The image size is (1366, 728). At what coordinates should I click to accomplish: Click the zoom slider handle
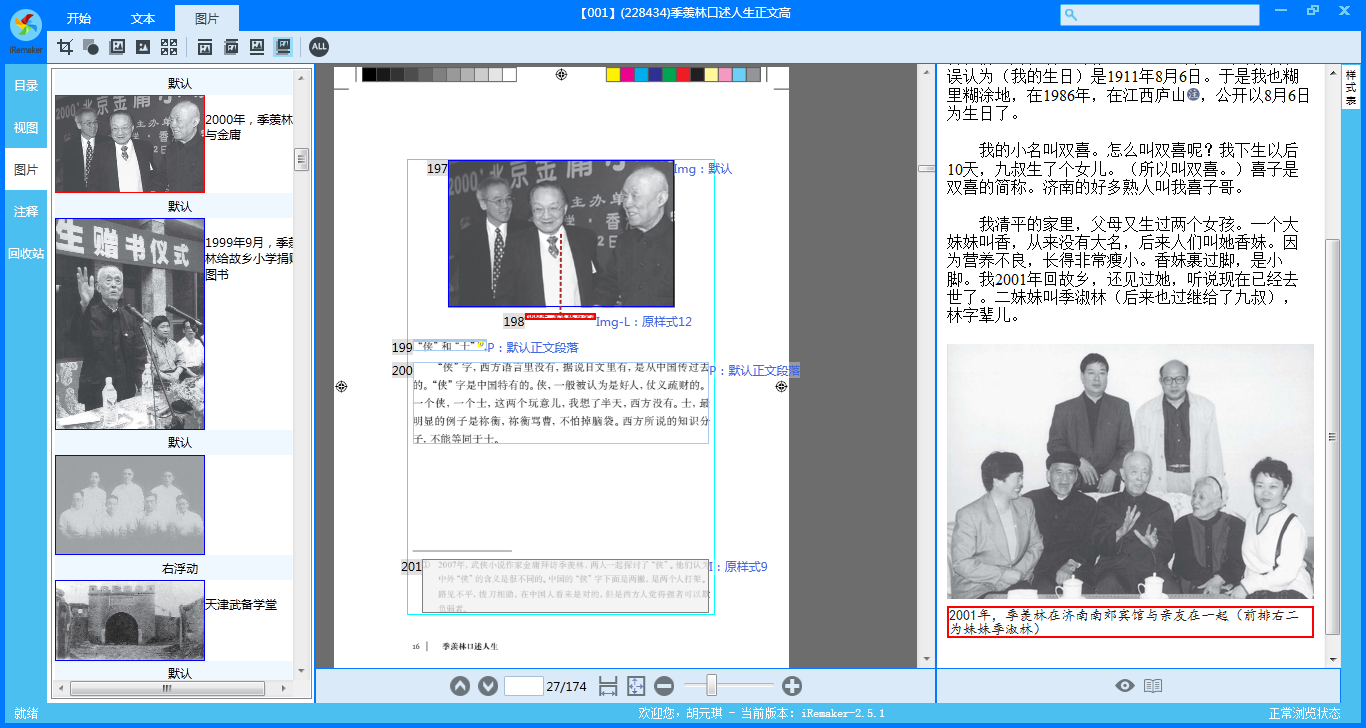711,685
